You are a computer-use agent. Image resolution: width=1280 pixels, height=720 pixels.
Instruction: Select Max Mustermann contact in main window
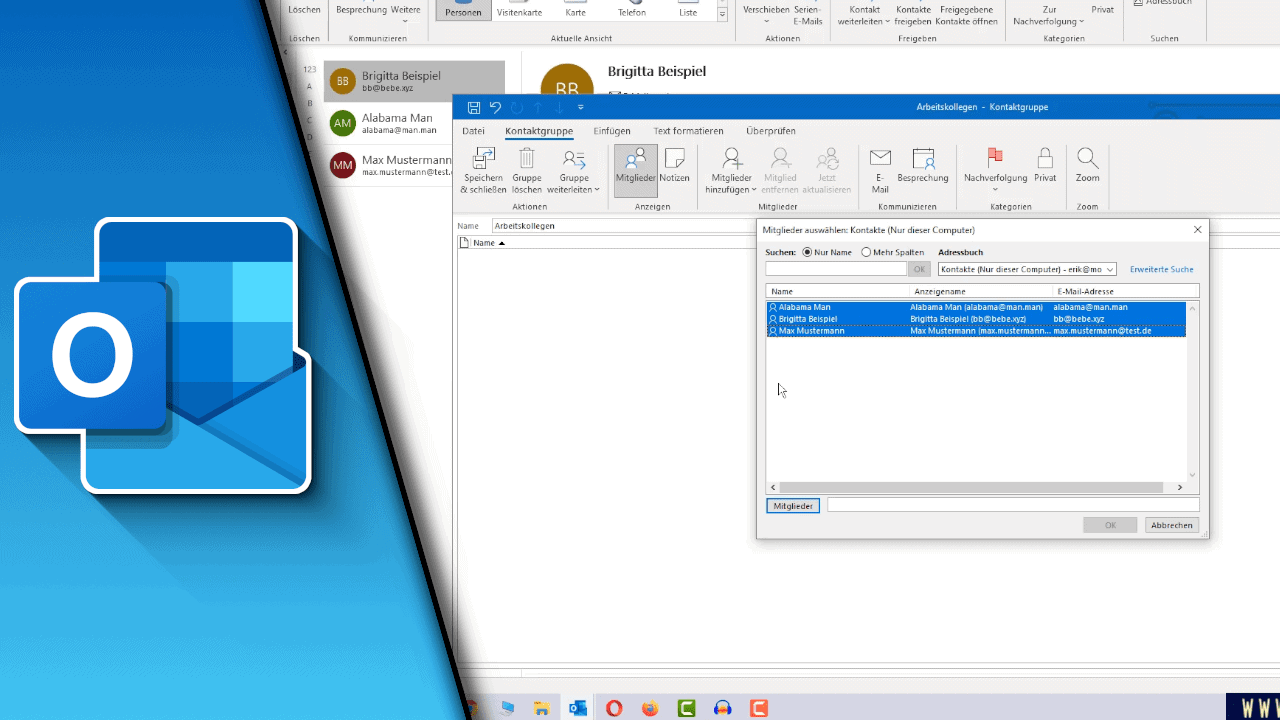point(390,165)
